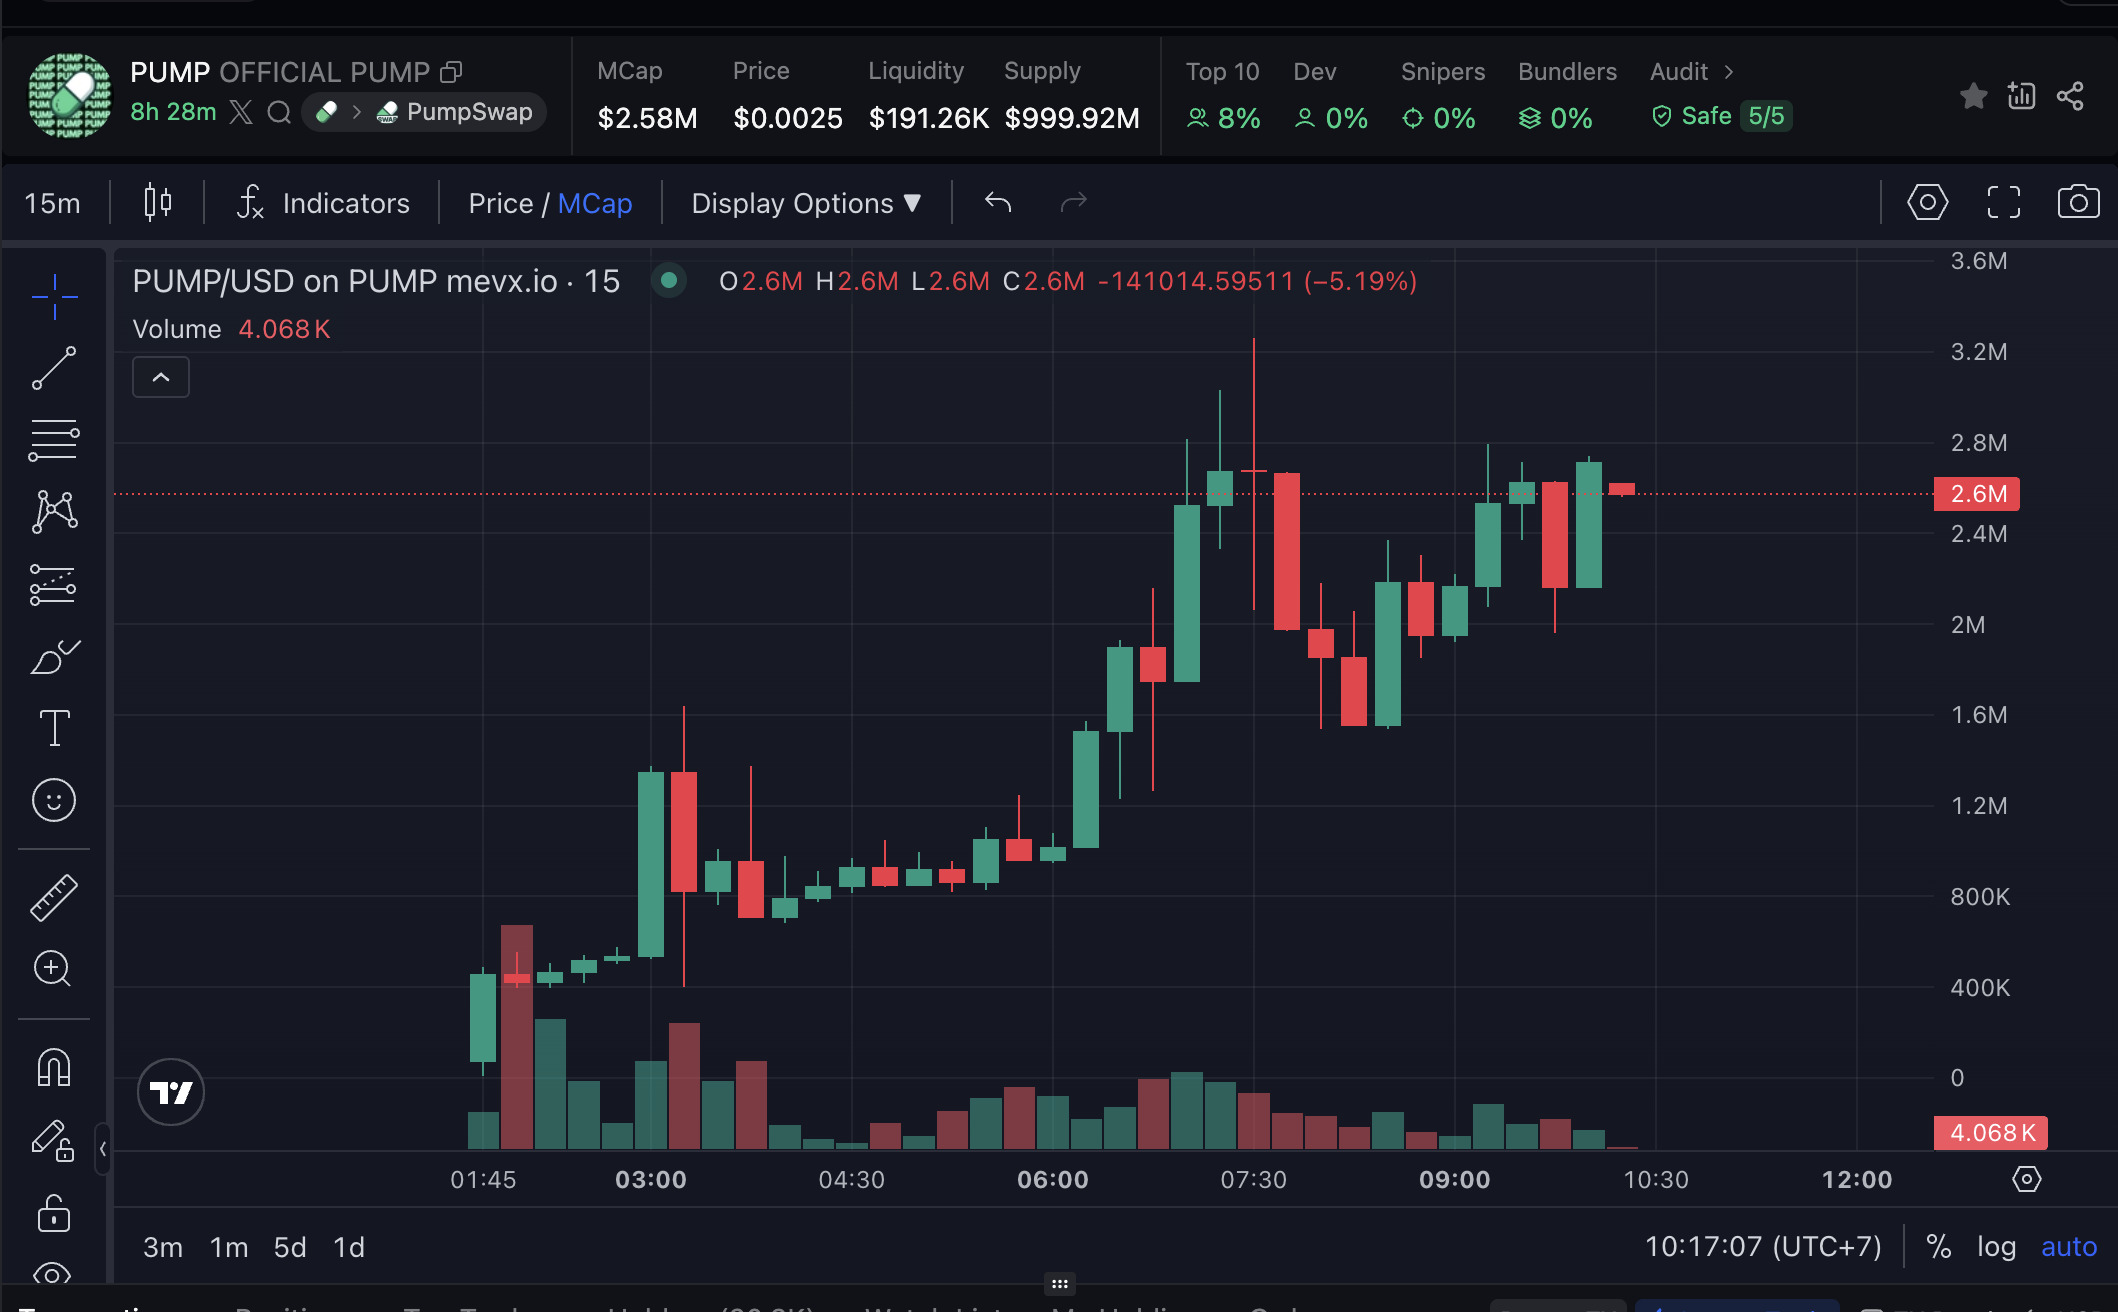The width and height of the screenshot is (2118, 1312).
Task: Click the Bundlers 0% stat
Action: [1567, 96]
